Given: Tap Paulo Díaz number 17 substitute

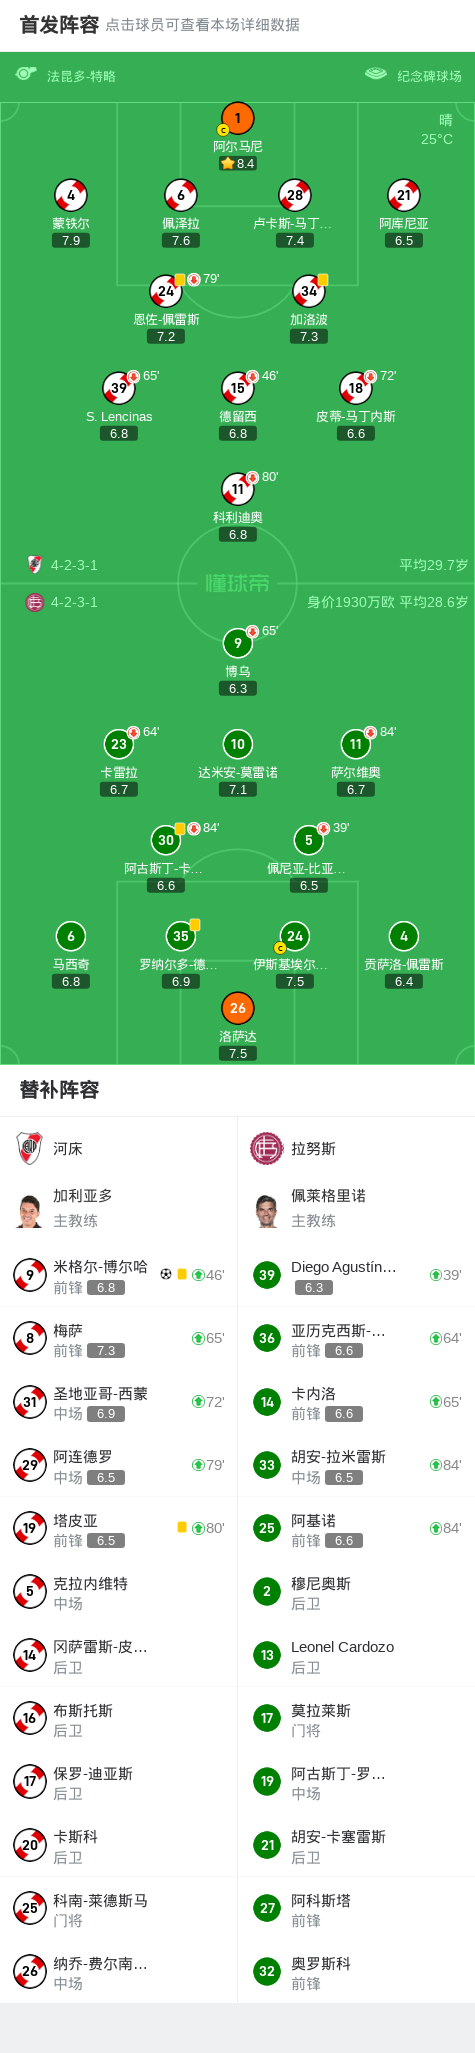Looking at the screenshot, I should 119,1782.
